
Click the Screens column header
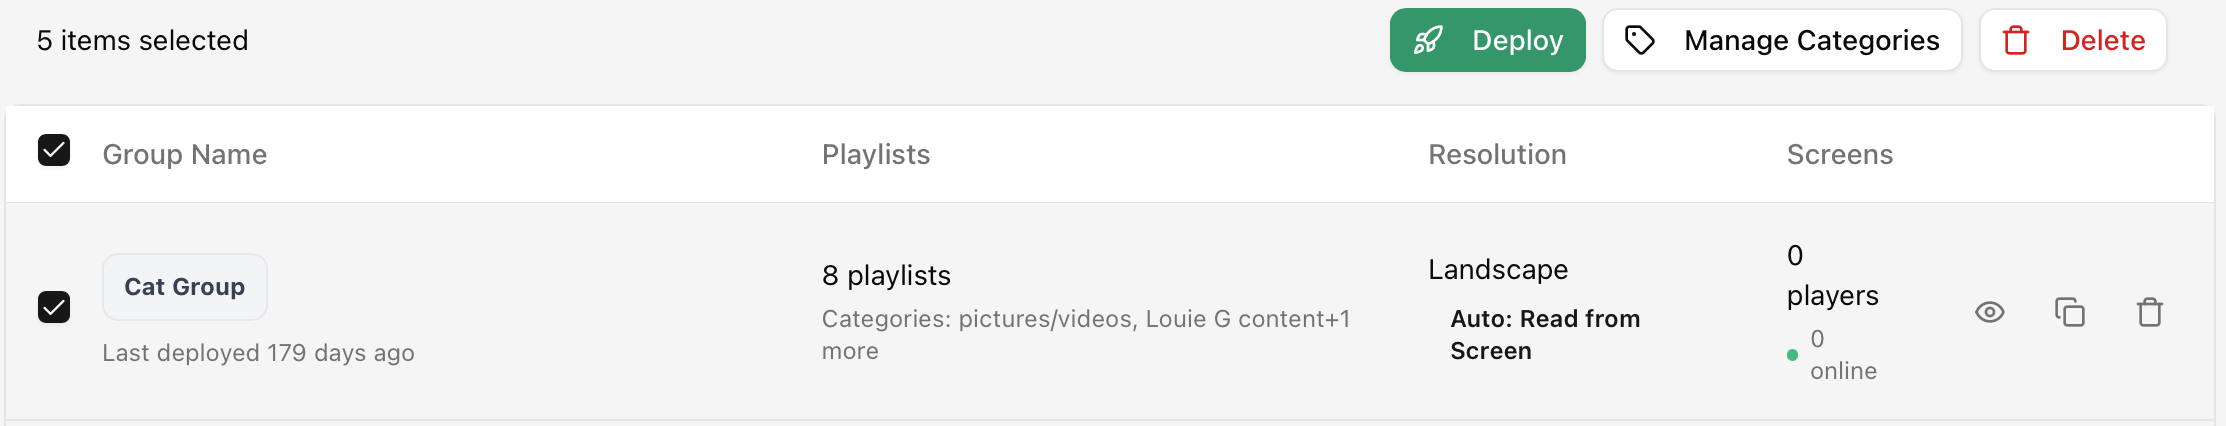pyautogui.click(x=1840, y=154)
